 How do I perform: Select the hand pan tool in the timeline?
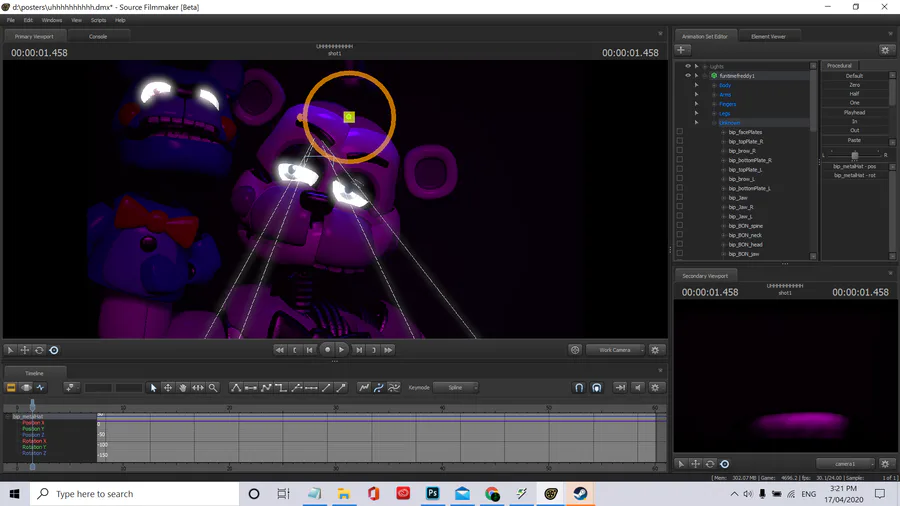(x=183, y=388)
